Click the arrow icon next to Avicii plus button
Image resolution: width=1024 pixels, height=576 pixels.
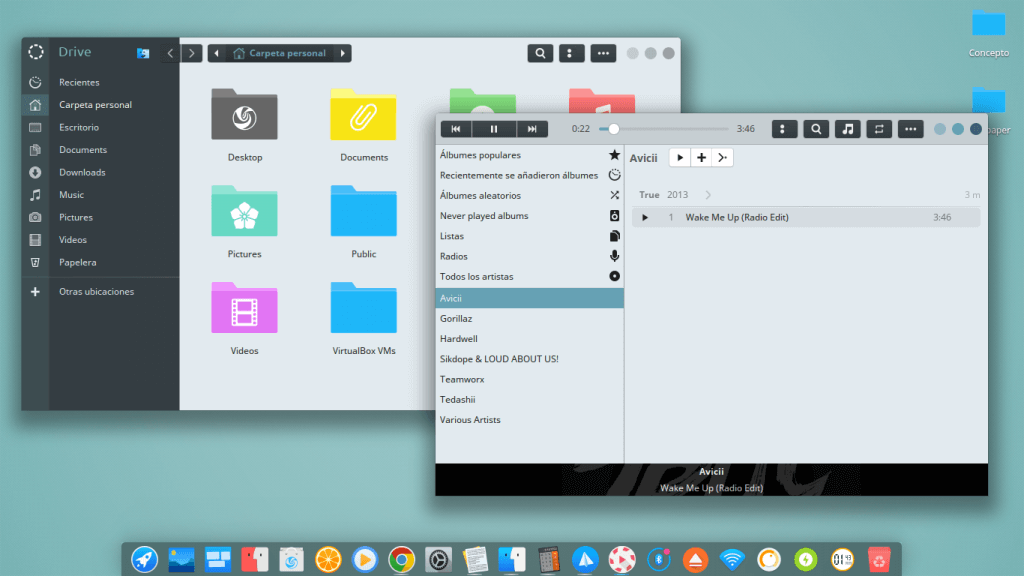[x=722, y=157]
